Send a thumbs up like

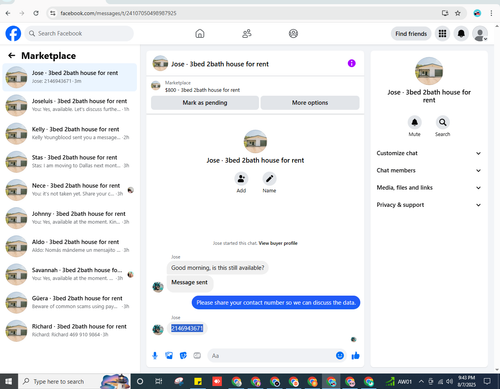point(356,356)
